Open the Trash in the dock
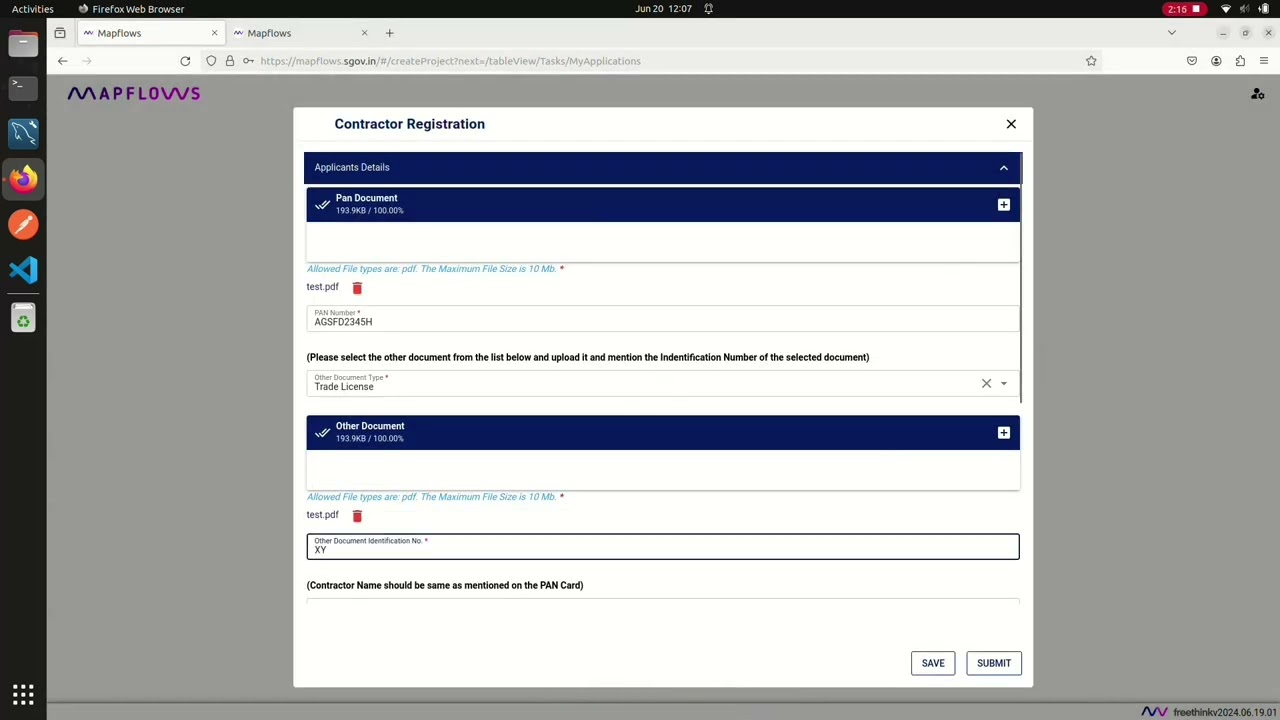This screenshot has width=1280, height=720. point(23,319)
